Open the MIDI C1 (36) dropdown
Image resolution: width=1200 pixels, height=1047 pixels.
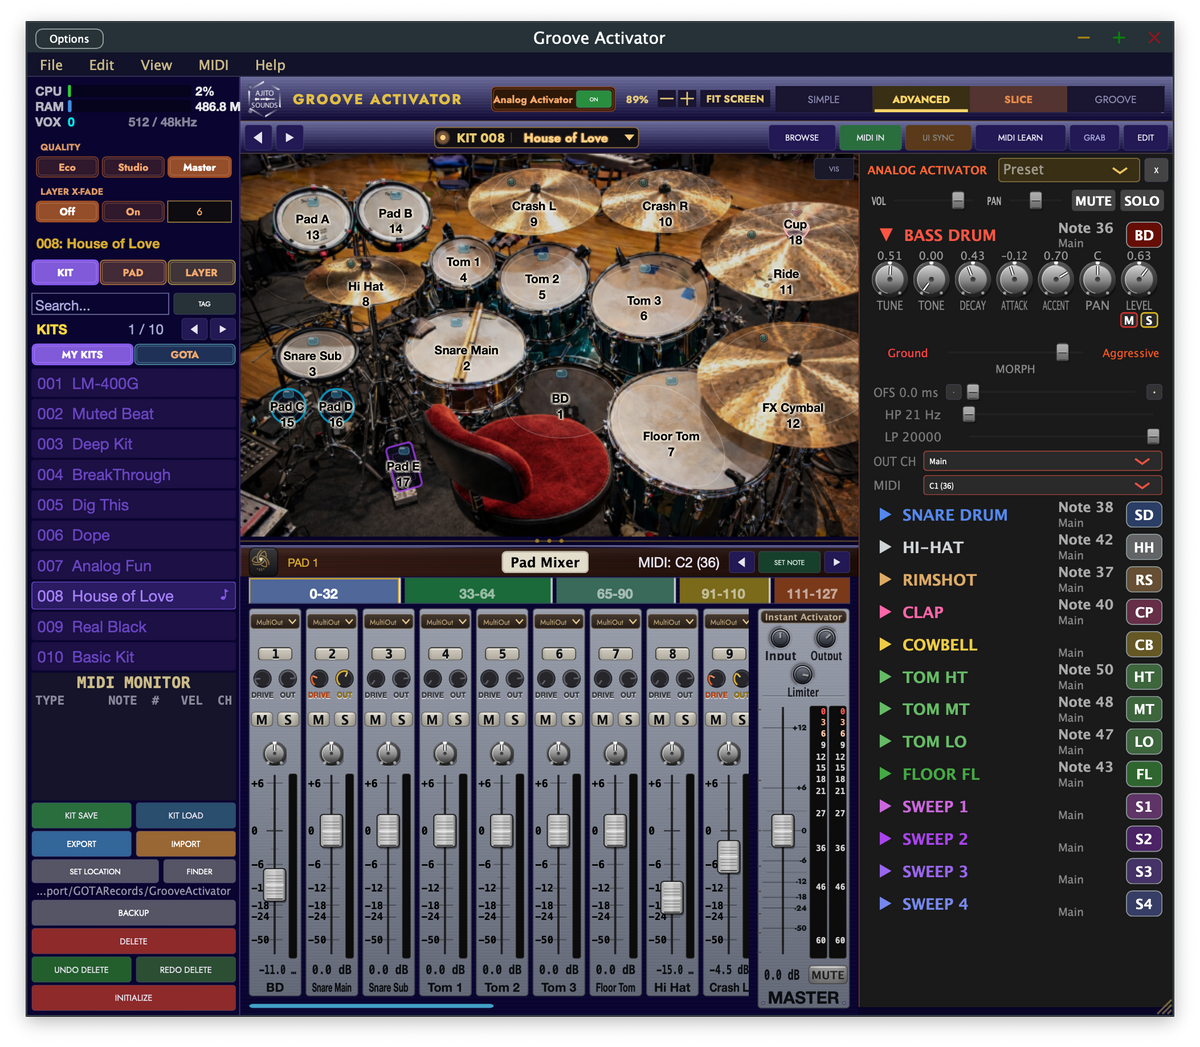[x=1042, y=485]
